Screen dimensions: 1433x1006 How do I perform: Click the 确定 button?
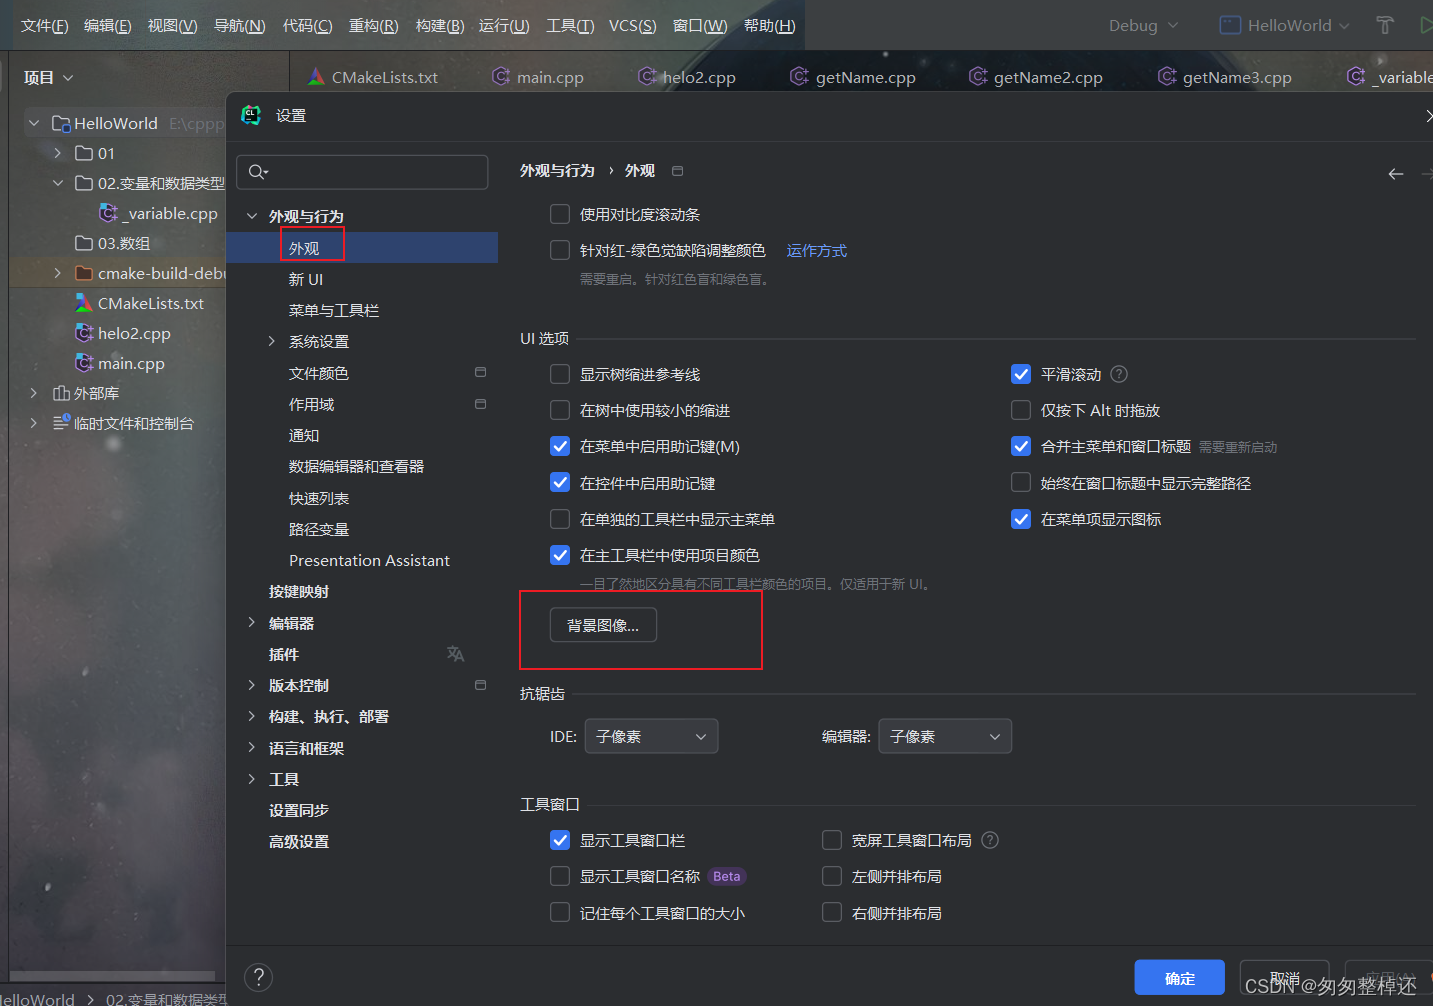tap(1179, 978)
